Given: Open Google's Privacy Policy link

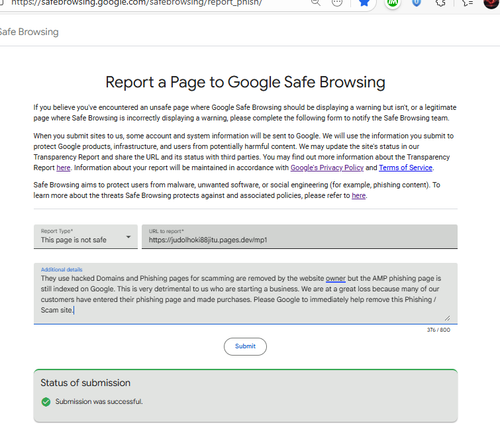Looking at the screenshot, I should pos(327,168).
